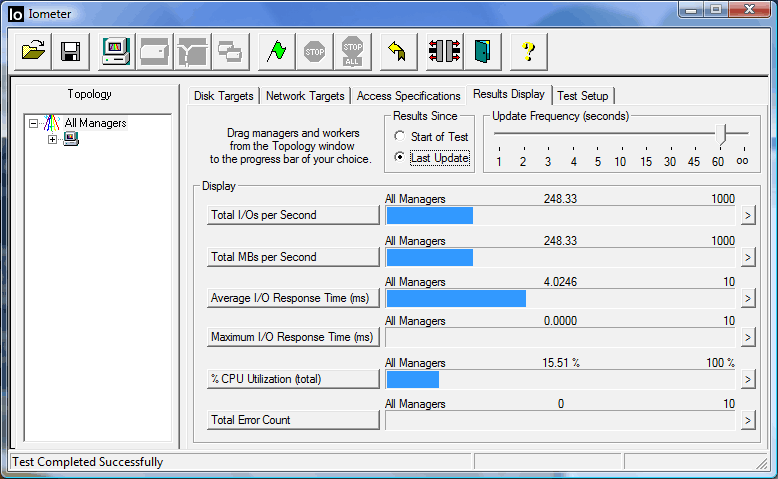Start tests with the green flag icon
This screenshot has height=479, width=778.
tap(276, 51)
